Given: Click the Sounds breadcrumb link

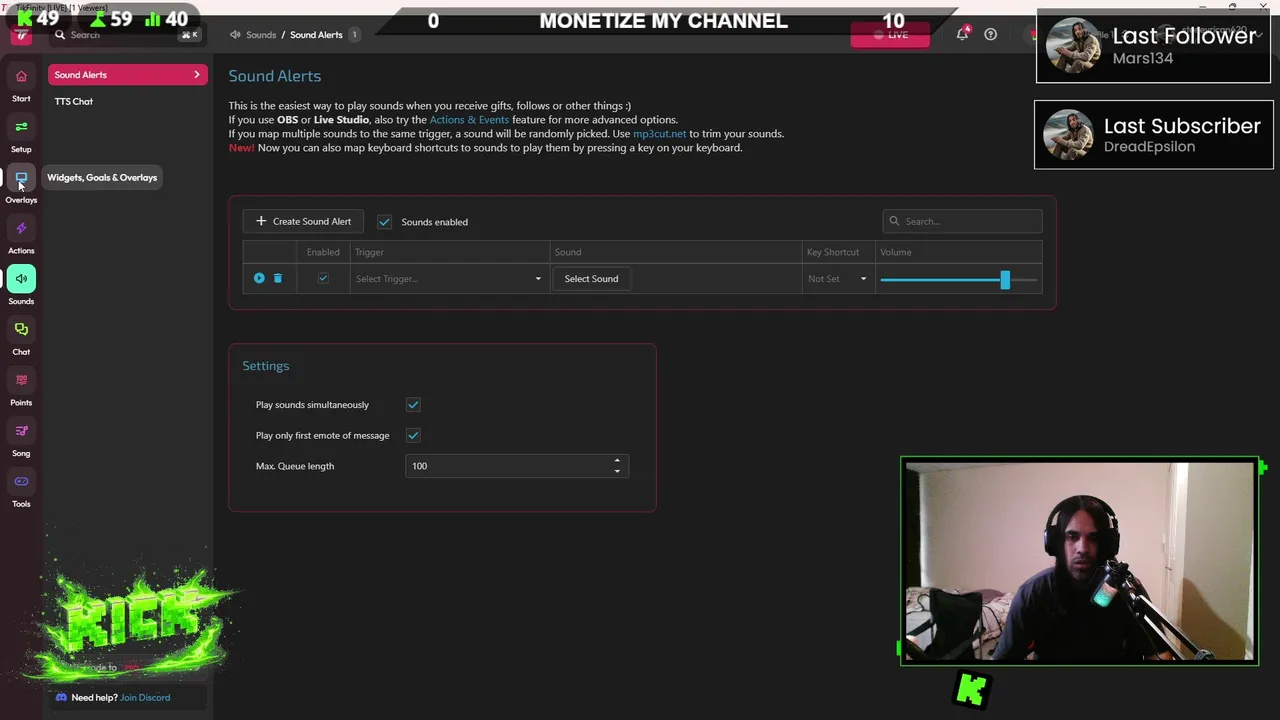Looking at the screenshot, I should tap(261, 35).
